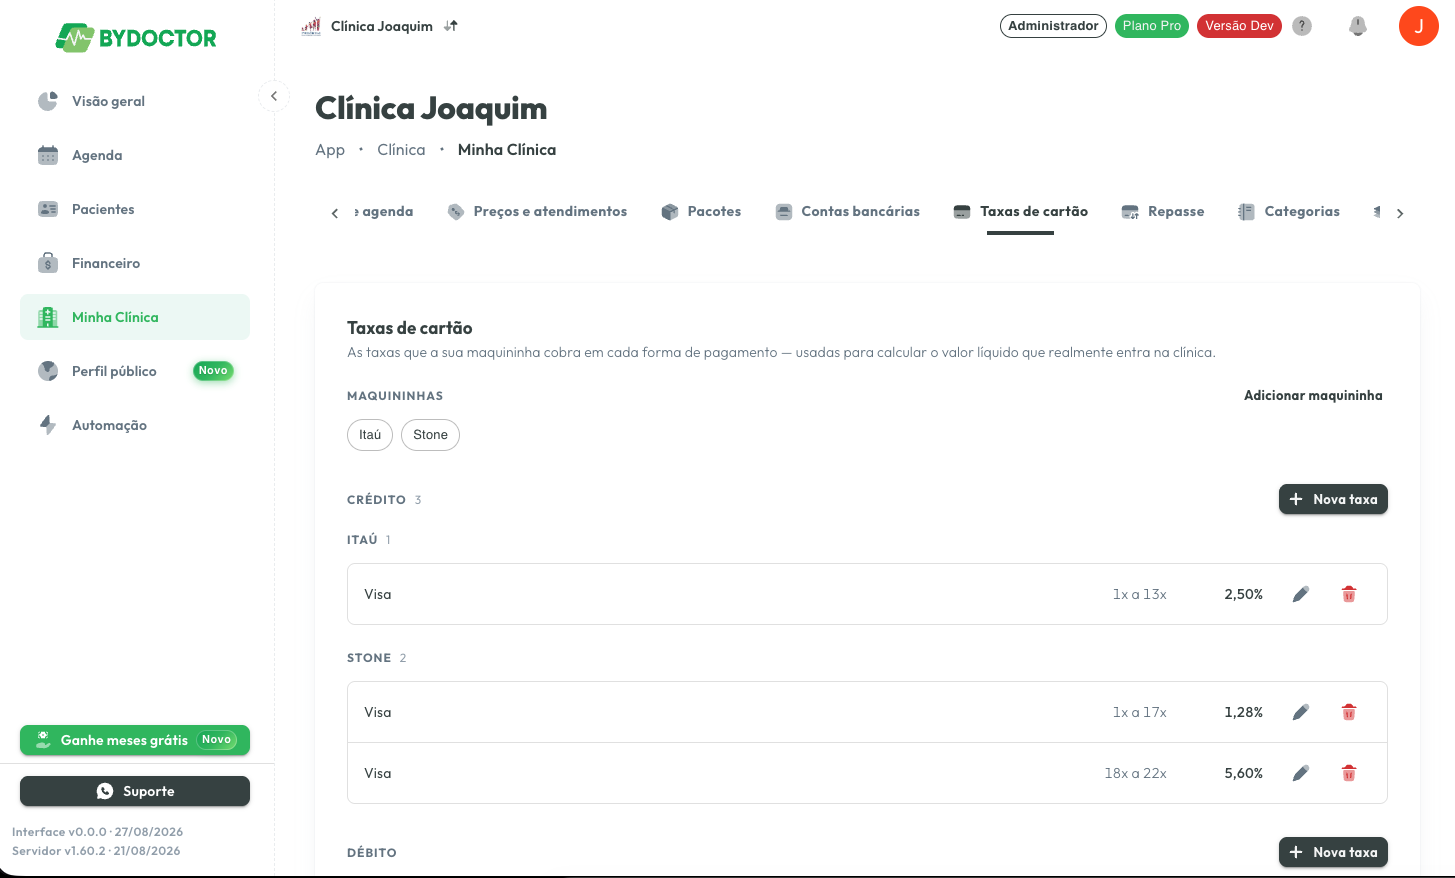Collapse the sidebar with the chevron button
The image size is (1455, 878).
pos(274,96)
